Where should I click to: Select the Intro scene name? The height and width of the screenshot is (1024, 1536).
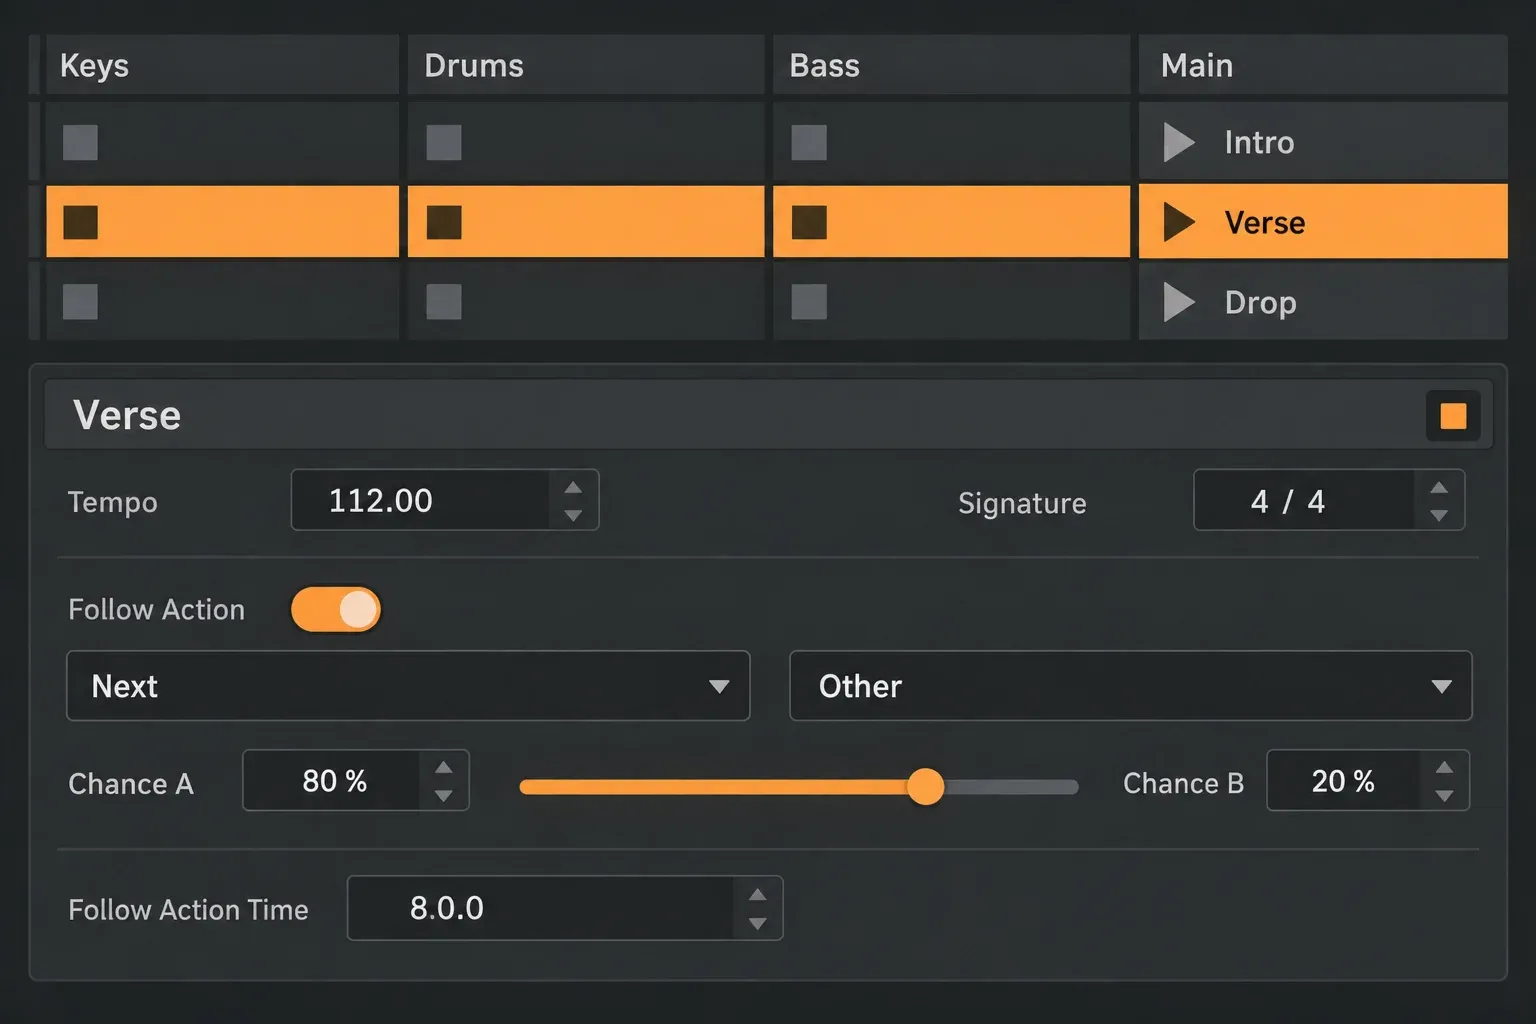(x=1260, y=142)
